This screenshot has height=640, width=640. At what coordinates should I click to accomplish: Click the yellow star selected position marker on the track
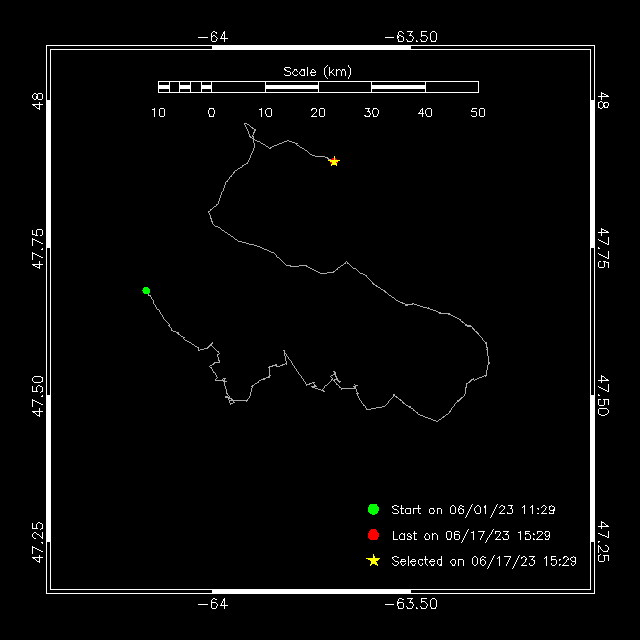pos(334,161)
